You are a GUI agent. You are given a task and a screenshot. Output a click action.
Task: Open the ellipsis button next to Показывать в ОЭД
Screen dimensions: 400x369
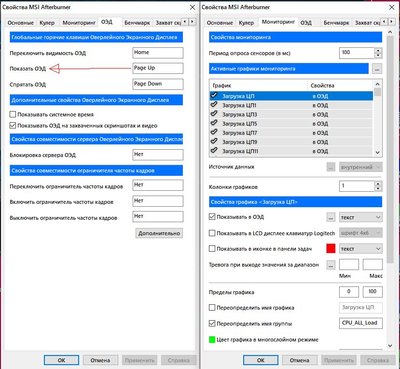click(330, 217)
